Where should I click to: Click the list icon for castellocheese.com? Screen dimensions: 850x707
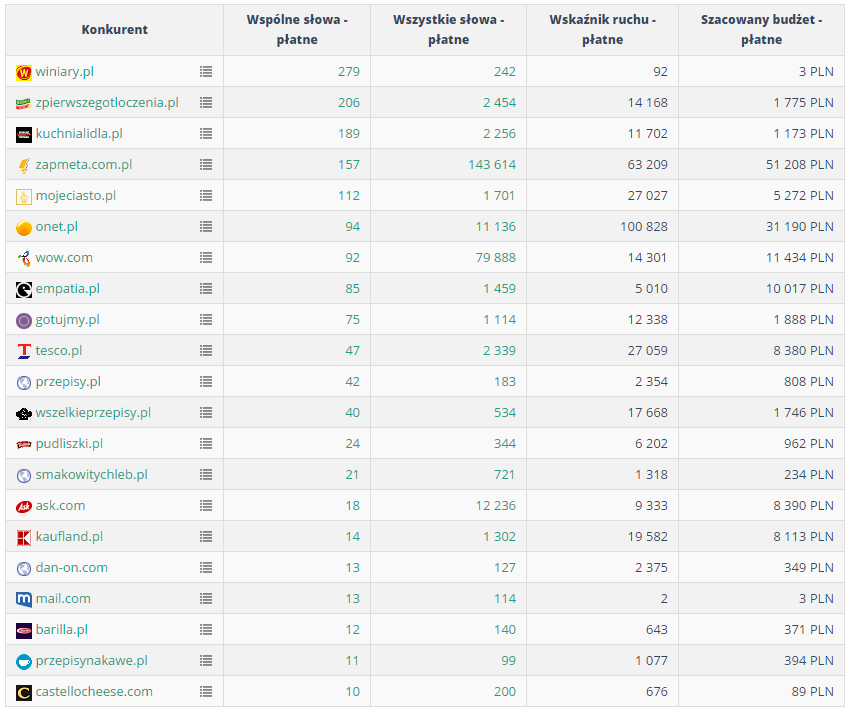coord(205,692)
